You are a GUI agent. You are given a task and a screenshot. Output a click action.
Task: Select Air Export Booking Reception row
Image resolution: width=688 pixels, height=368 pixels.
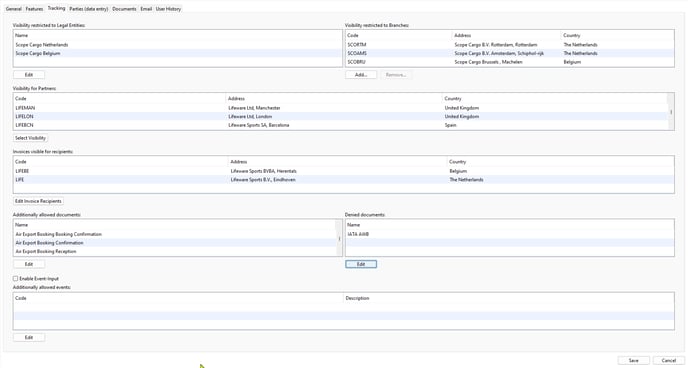click(175, 252)
